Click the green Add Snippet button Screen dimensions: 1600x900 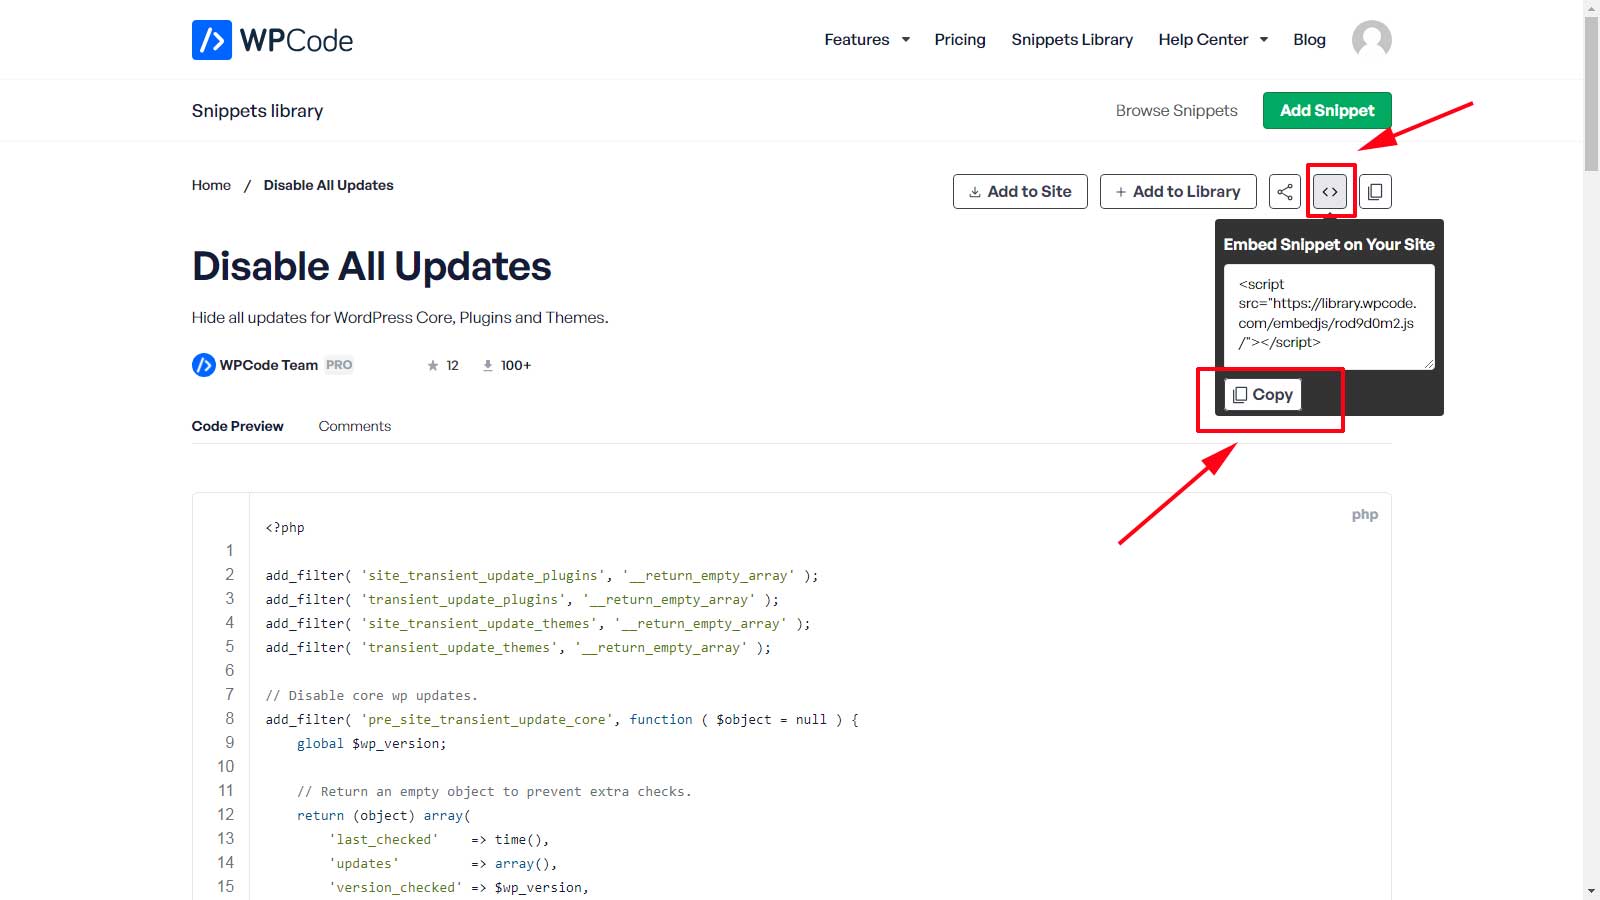click(x=1327, y=110)
